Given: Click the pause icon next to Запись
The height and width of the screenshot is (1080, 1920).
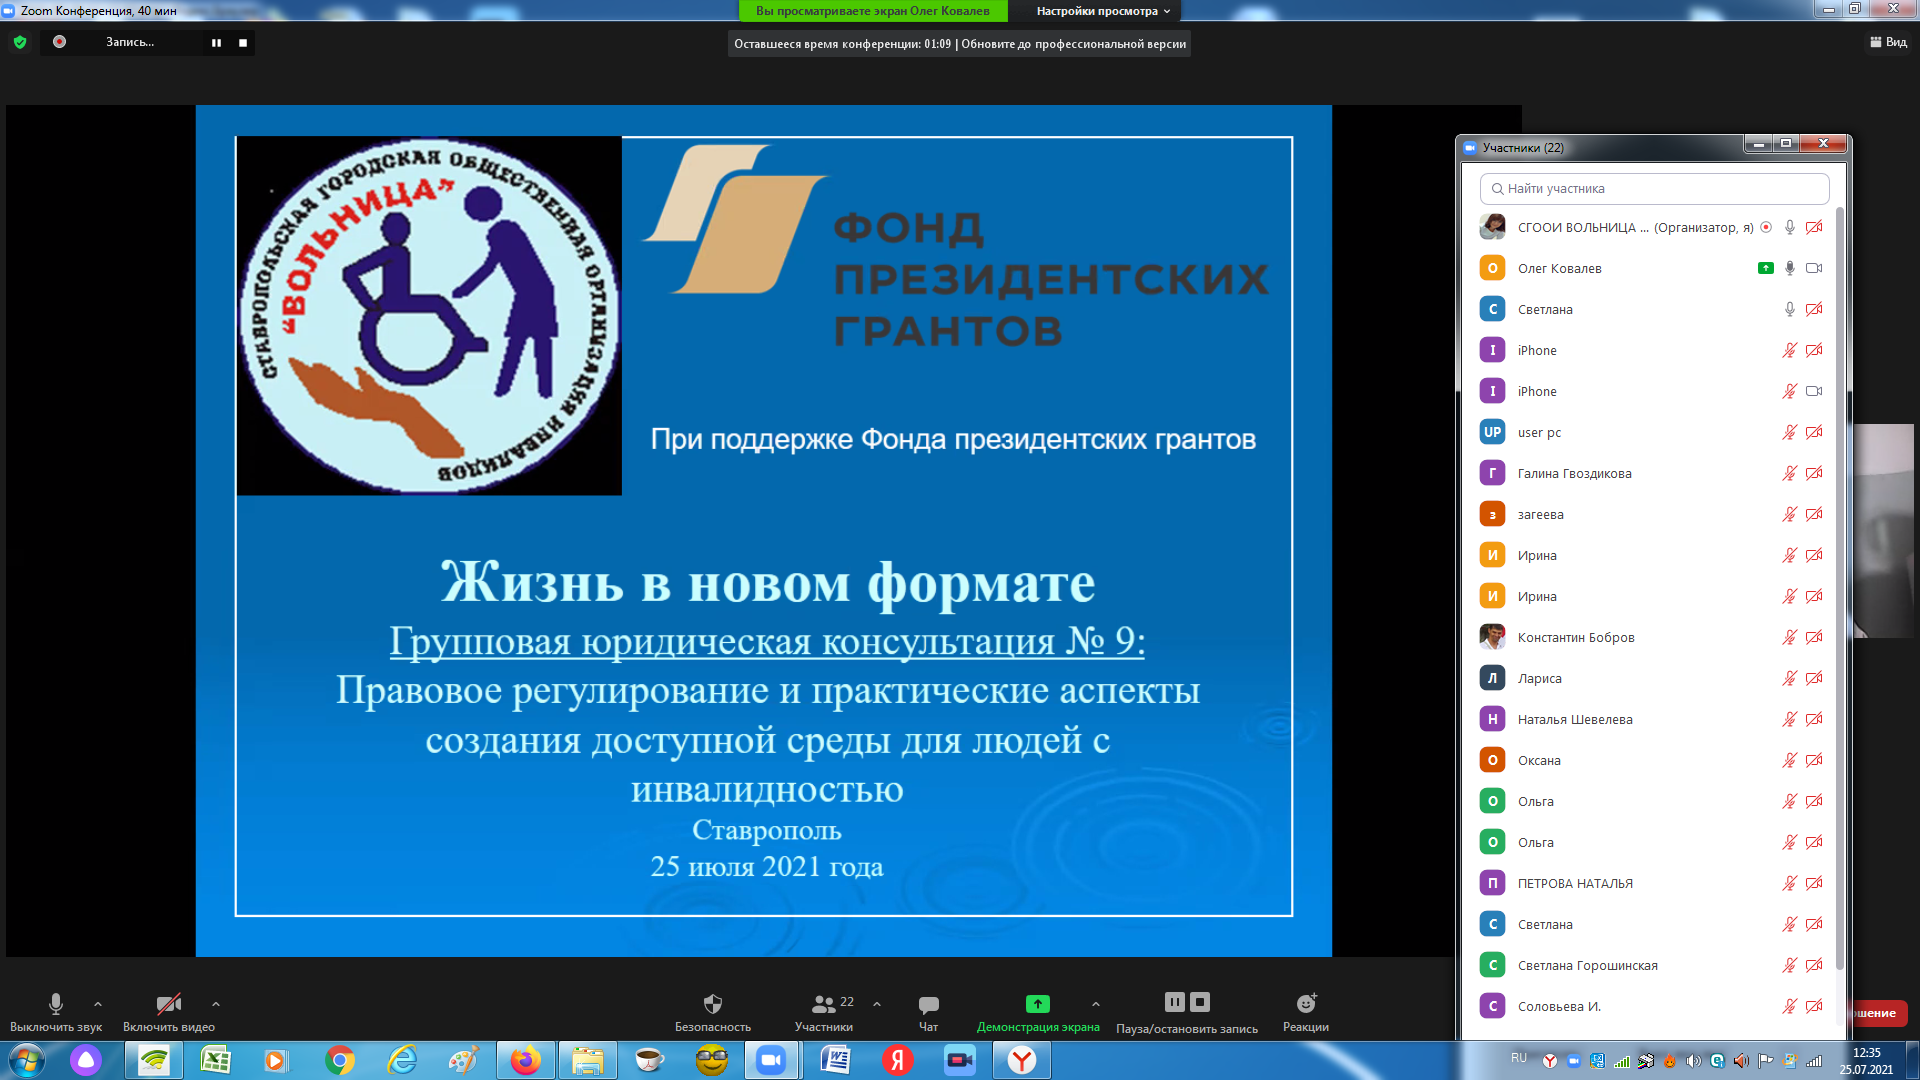Looking at the screenshot, I should 216,43.
